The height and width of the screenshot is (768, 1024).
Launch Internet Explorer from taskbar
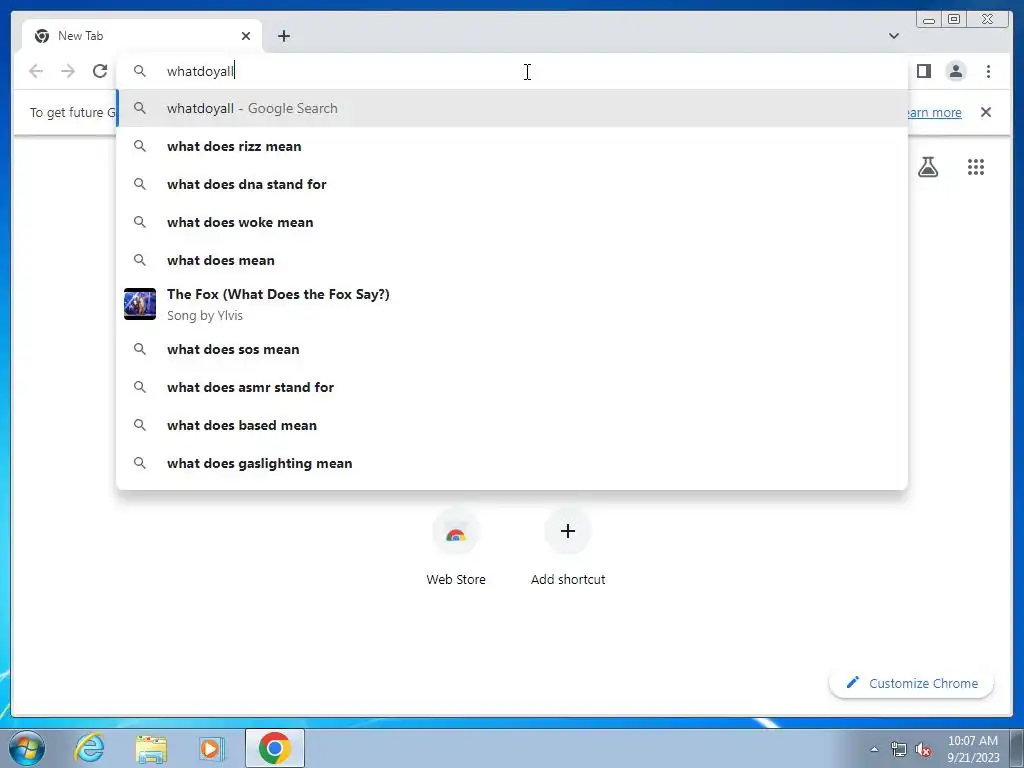click(89, 748)
